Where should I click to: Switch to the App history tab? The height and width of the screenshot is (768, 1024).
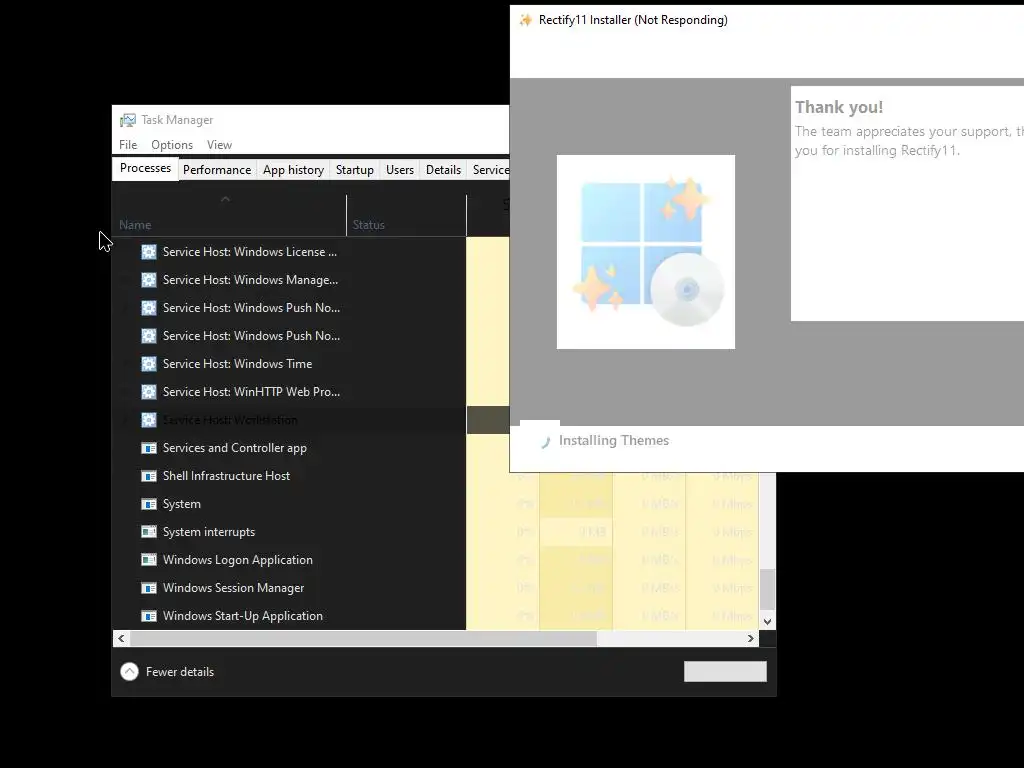click(293, 170)
